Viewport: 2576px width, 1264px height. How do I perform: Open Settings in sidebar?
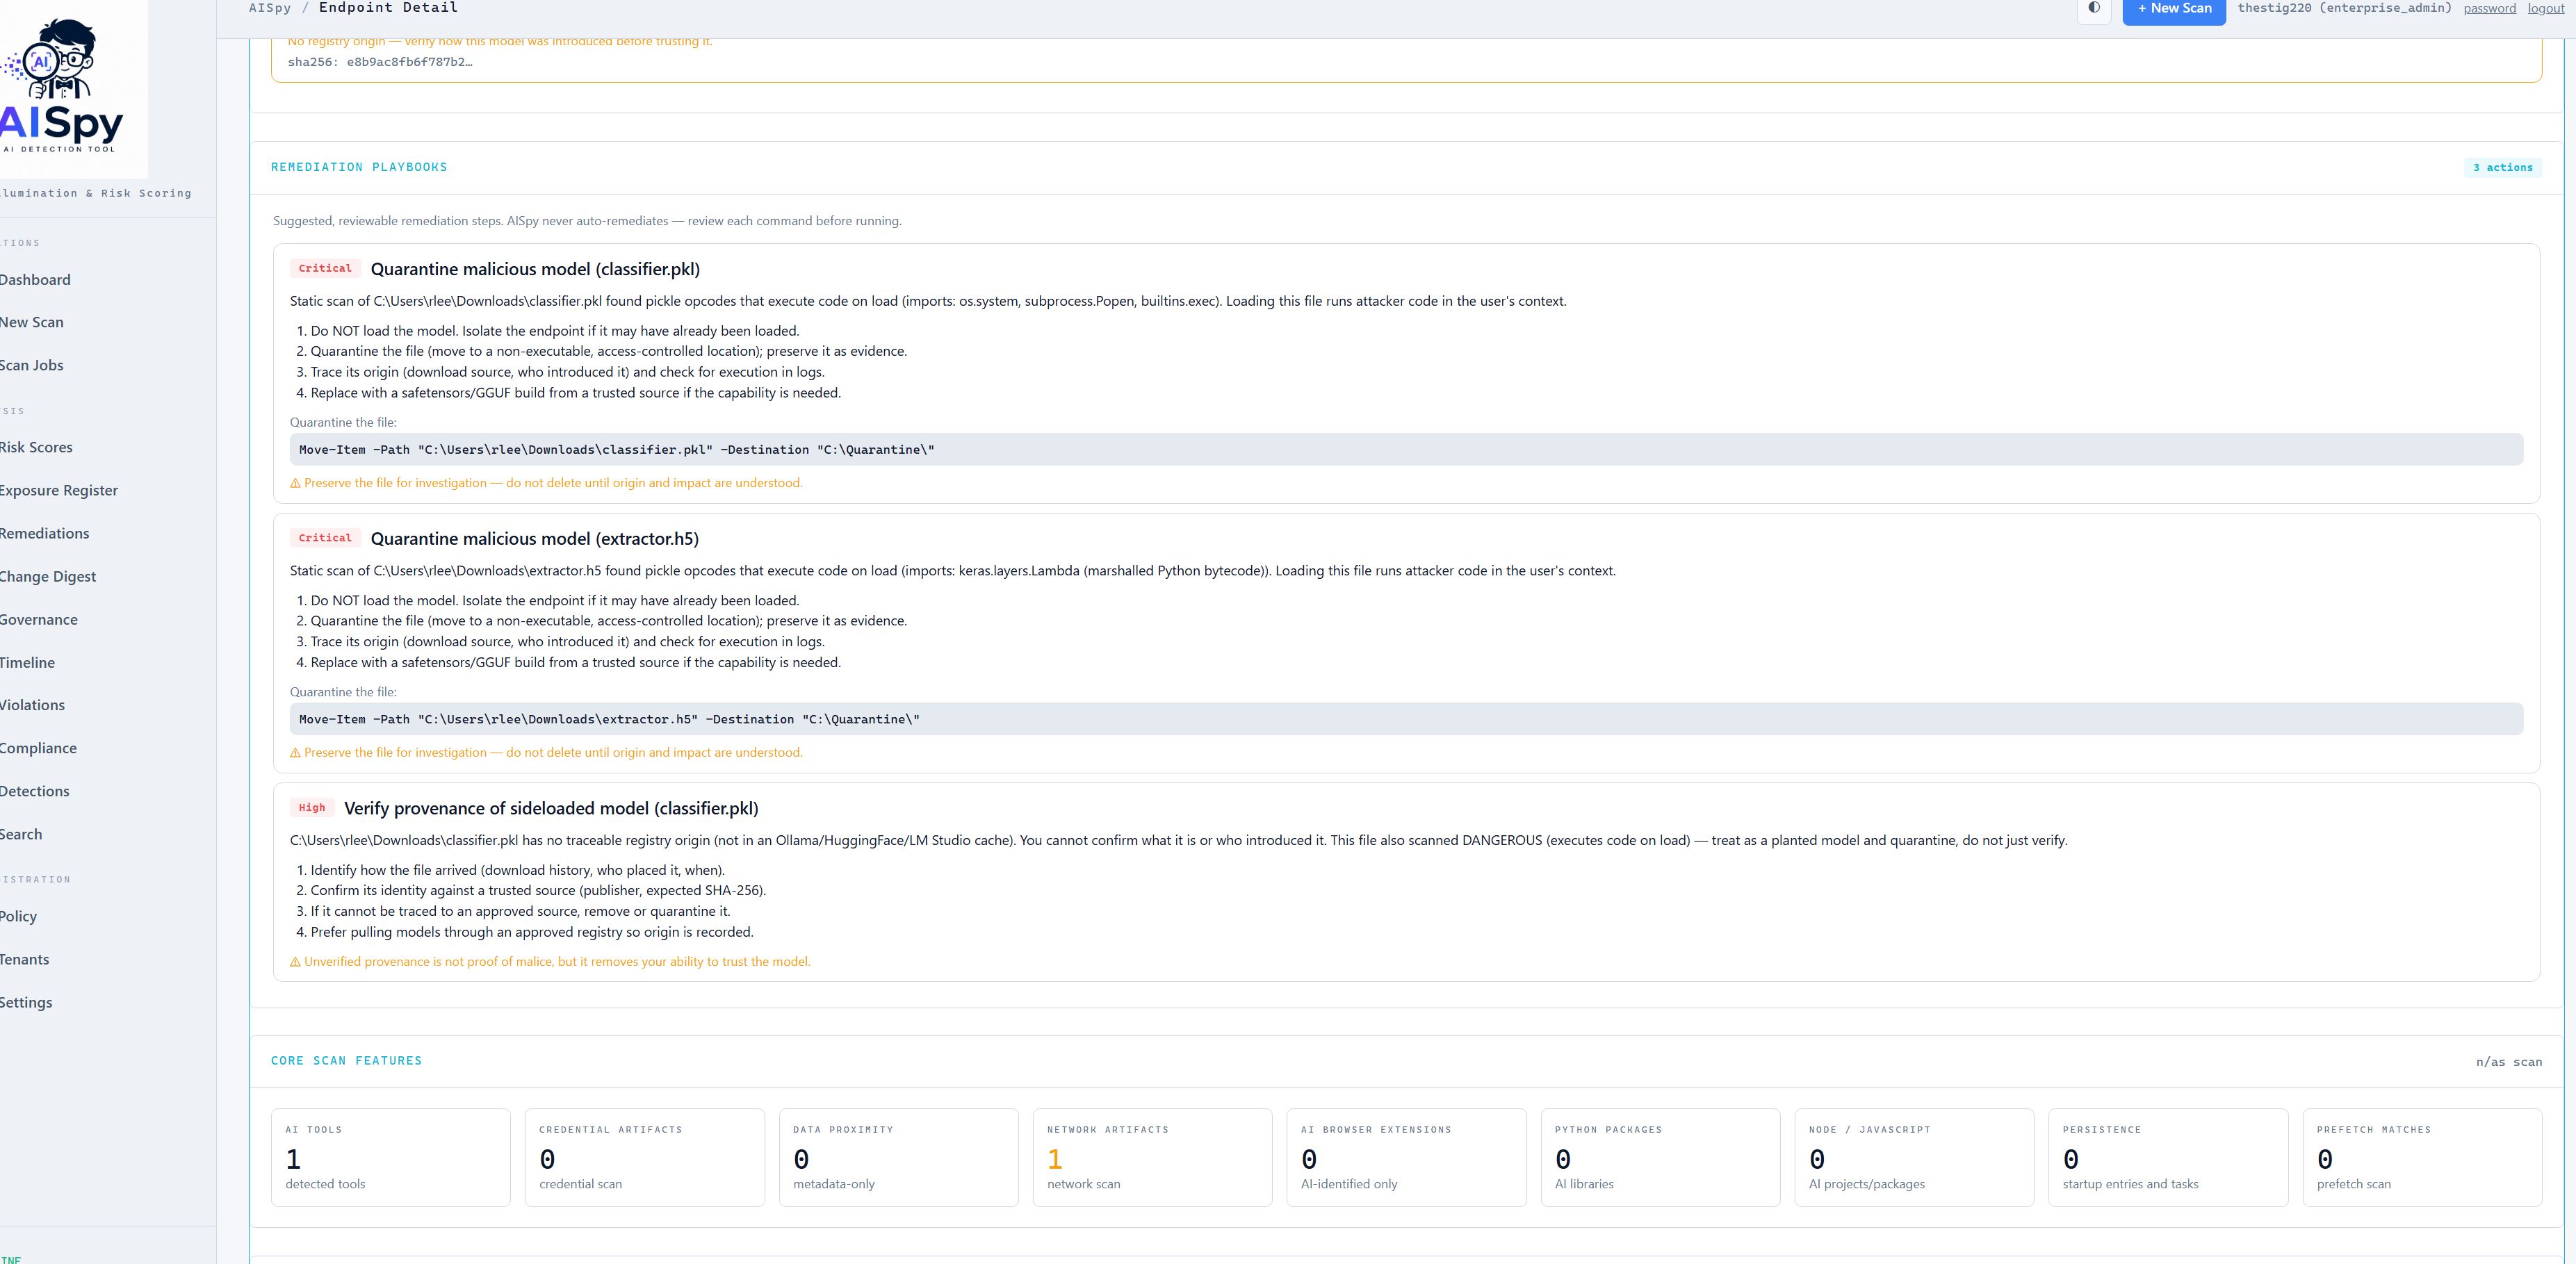[x=26, y=1002]
